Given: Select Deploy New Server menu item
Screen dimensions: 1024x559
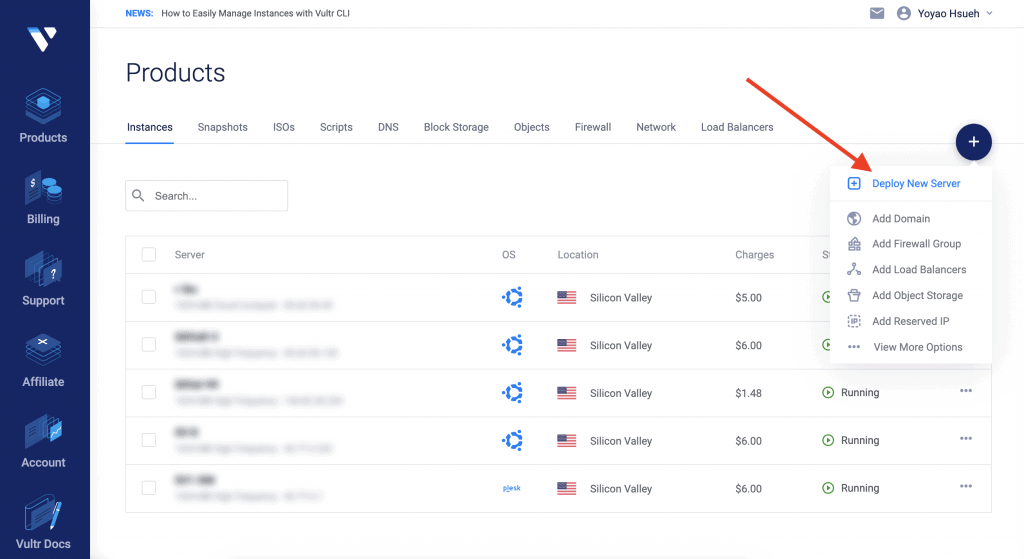Looking at the screenshot, I should click(915, 184).
